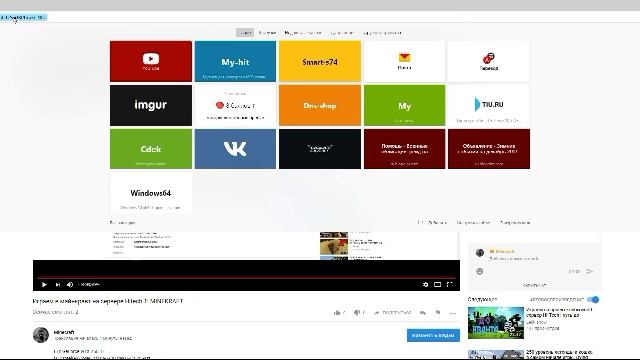Open video player settings gear
This screenshot has width=640, height=360.
425,284
